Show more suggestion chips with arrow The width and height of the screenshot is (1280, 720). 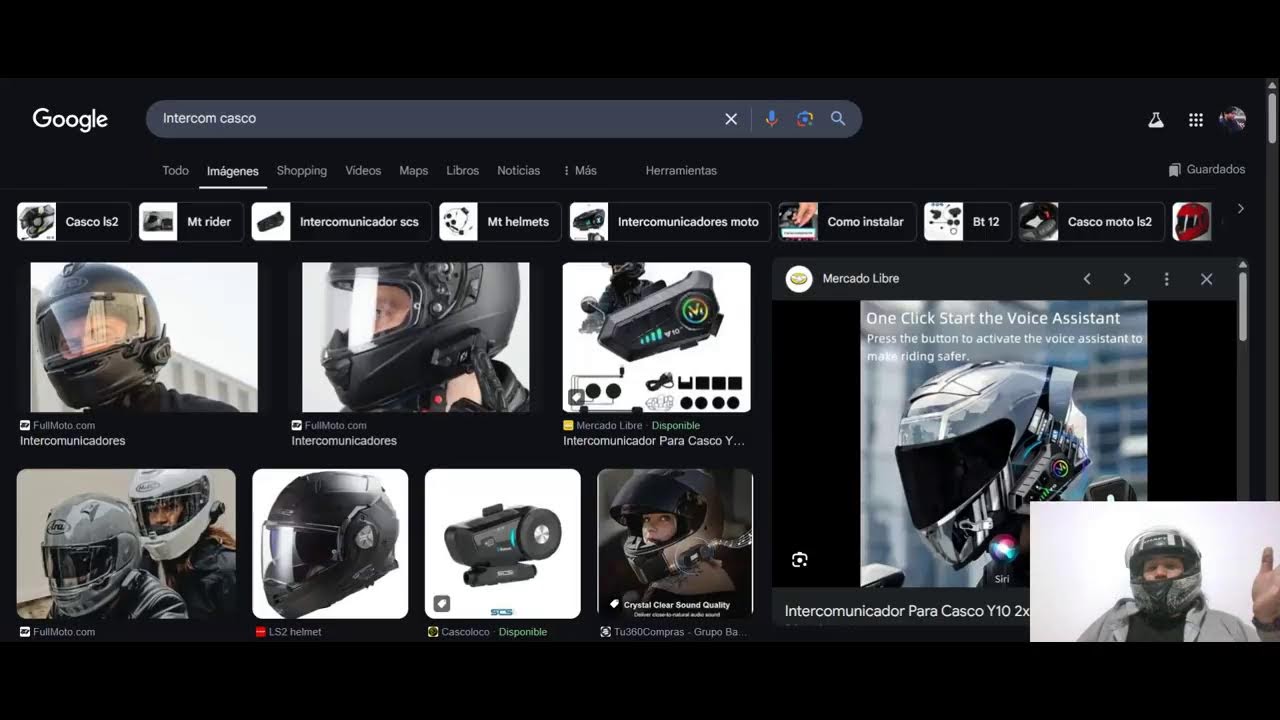click(x=1241, y=209)
